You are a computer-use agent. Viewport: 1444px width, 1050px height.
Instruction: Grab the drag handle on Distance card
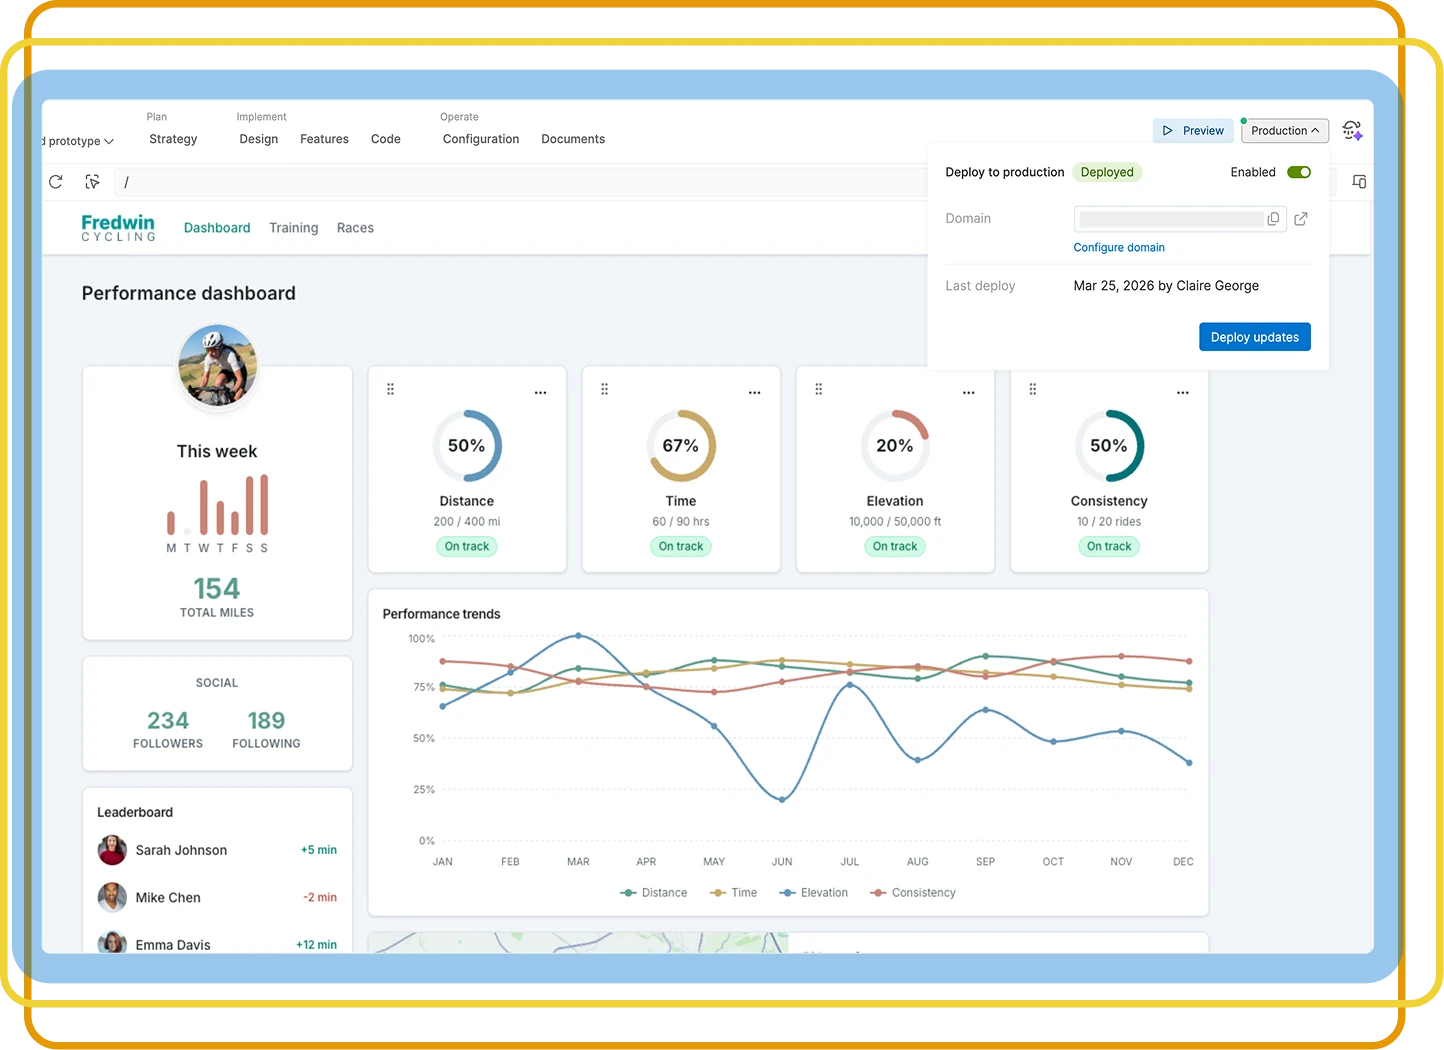click(391, 389)
